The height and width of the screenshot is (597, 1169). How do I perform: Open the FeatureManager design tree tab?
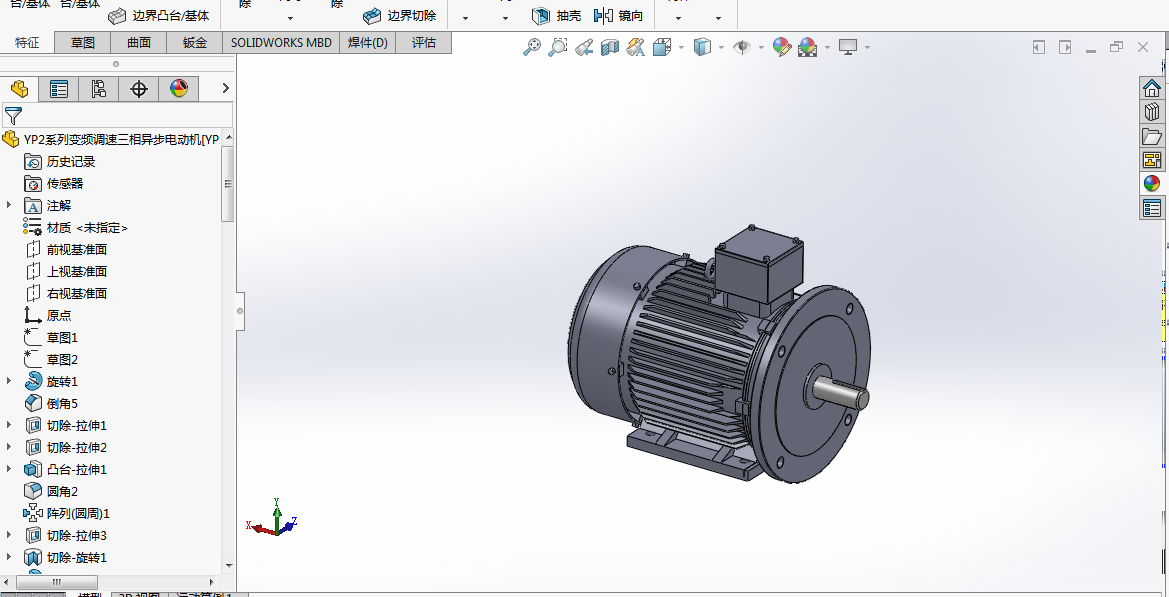click(19, 89)
